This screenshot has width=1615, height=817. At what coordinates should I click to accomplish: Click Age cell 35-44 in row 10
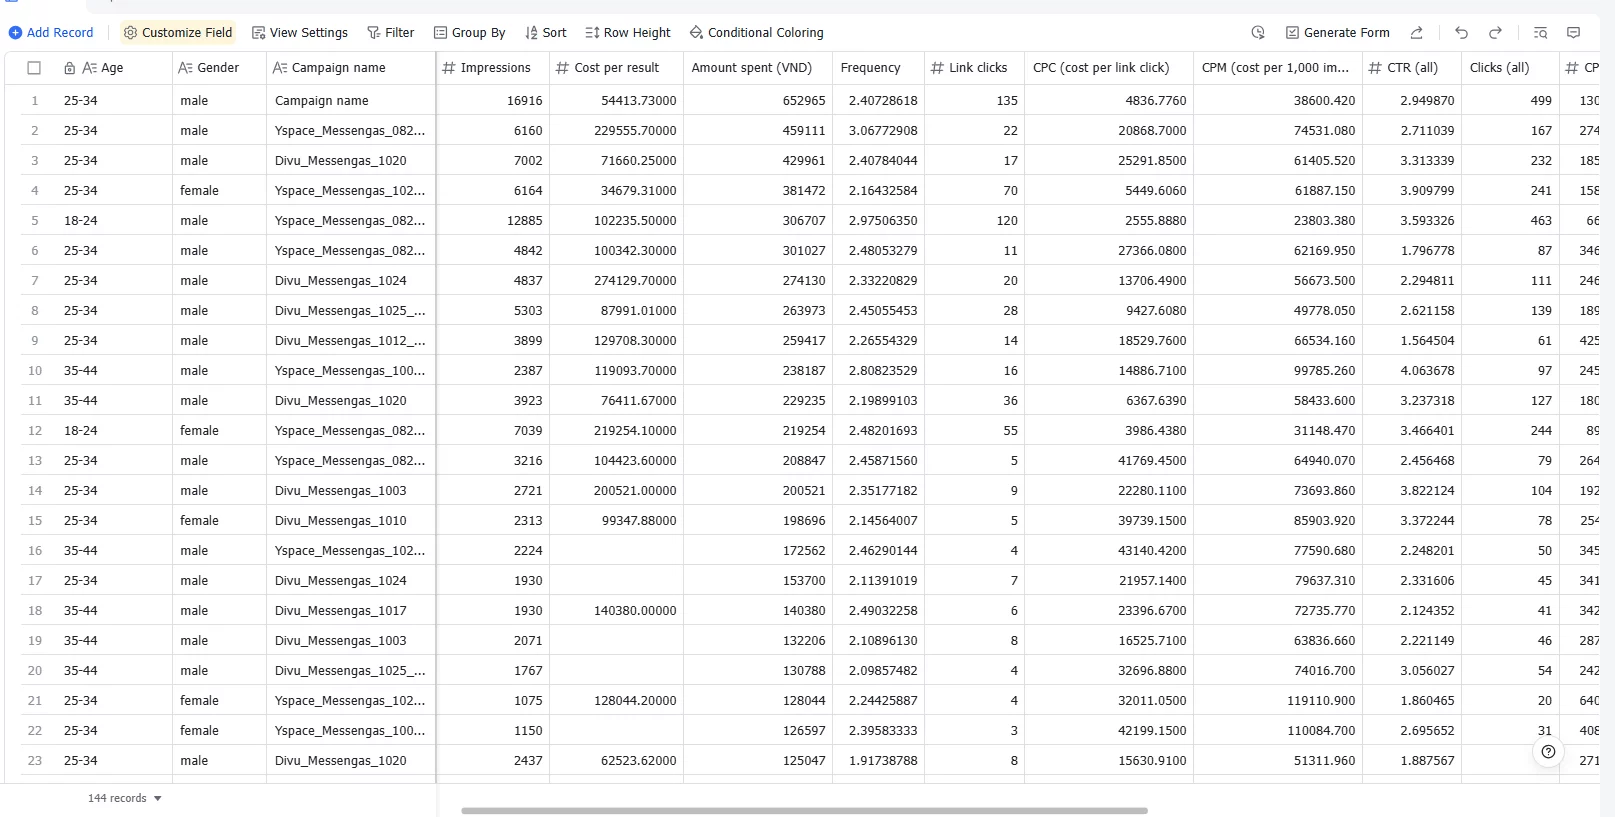pos(114,370)
